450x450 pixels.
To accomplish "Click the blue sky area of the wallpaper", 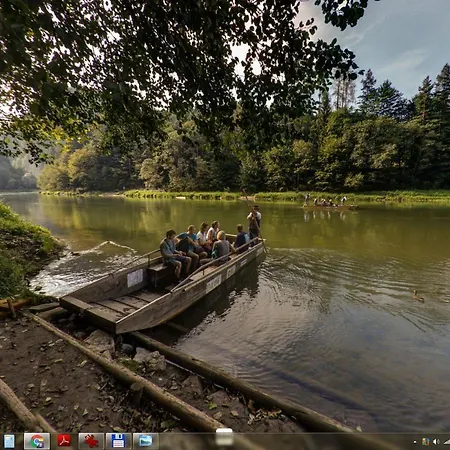I will pos(400,40).
